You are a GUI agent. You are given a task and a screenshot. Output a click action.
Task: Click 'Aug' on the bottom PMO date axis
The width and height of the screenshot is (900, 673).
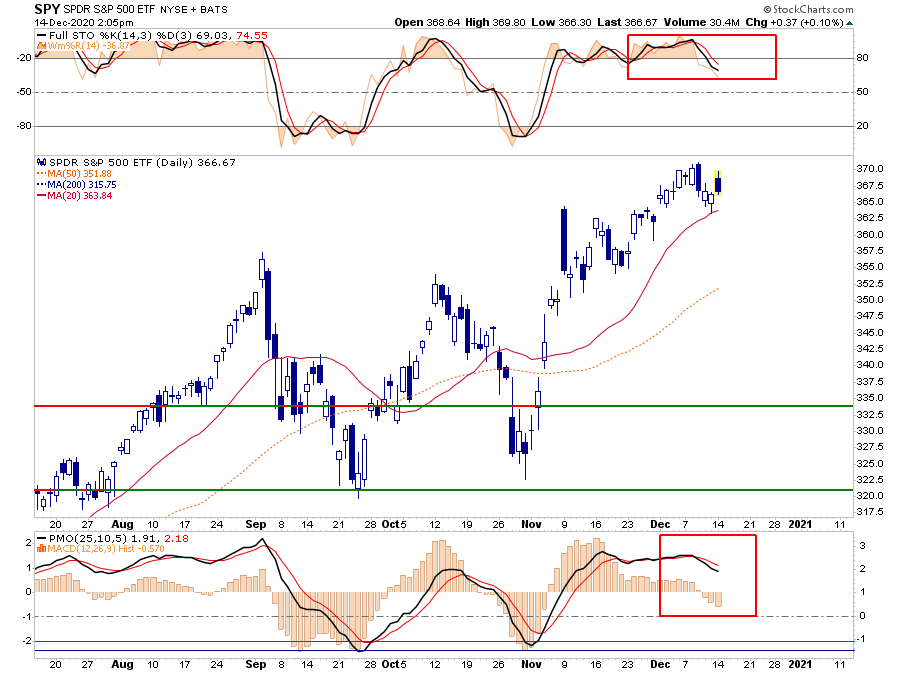point(122,664)
